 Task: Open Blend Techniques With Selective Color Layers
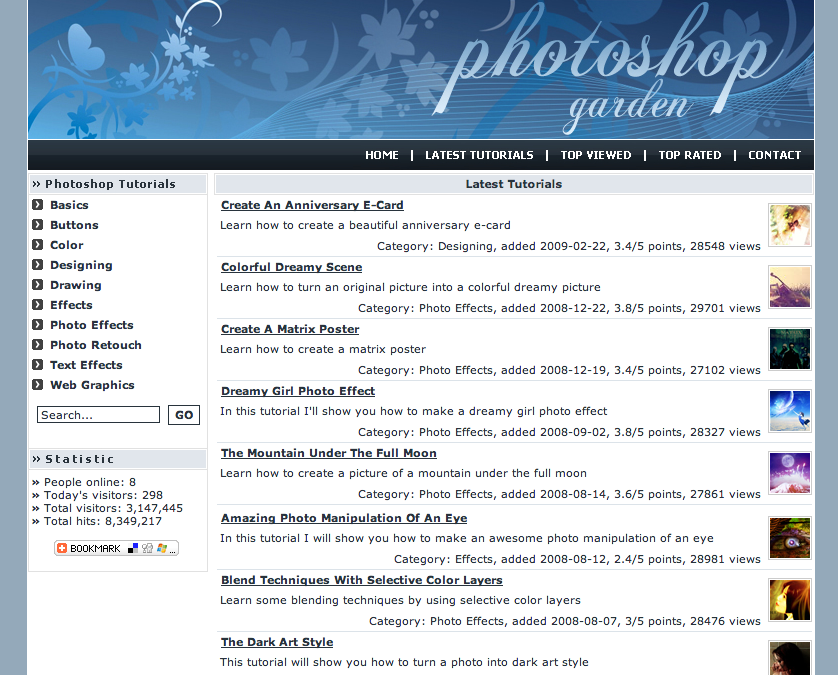pyautogui.click(x=362, y=580)
